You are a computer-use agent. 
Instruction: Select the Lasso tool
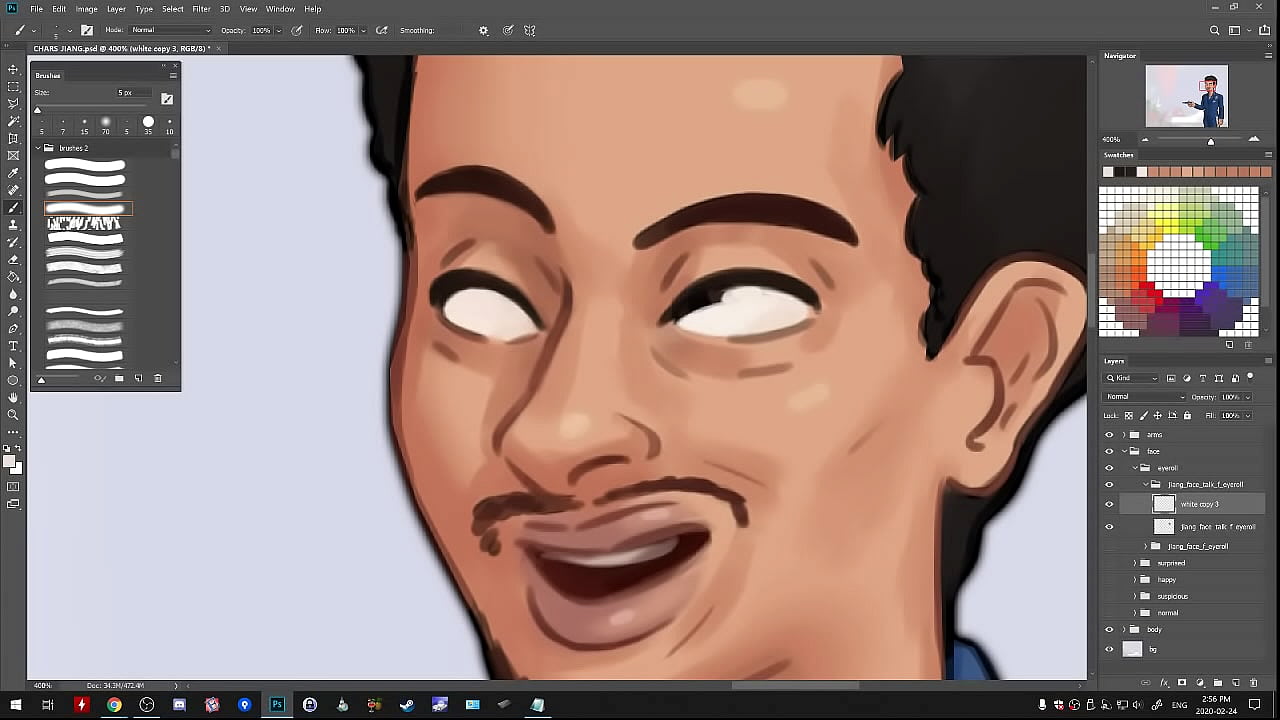13,103
